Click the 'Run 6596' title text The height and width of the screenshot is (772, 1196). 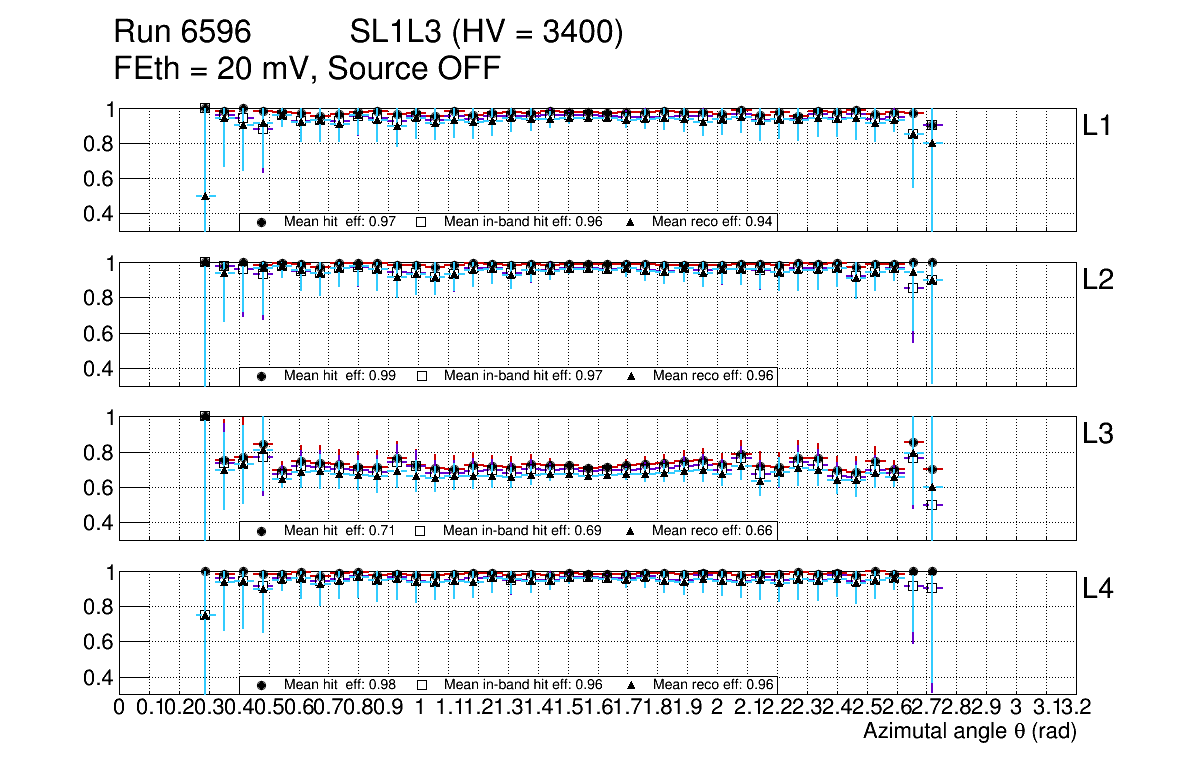click(x=182, y=33)
